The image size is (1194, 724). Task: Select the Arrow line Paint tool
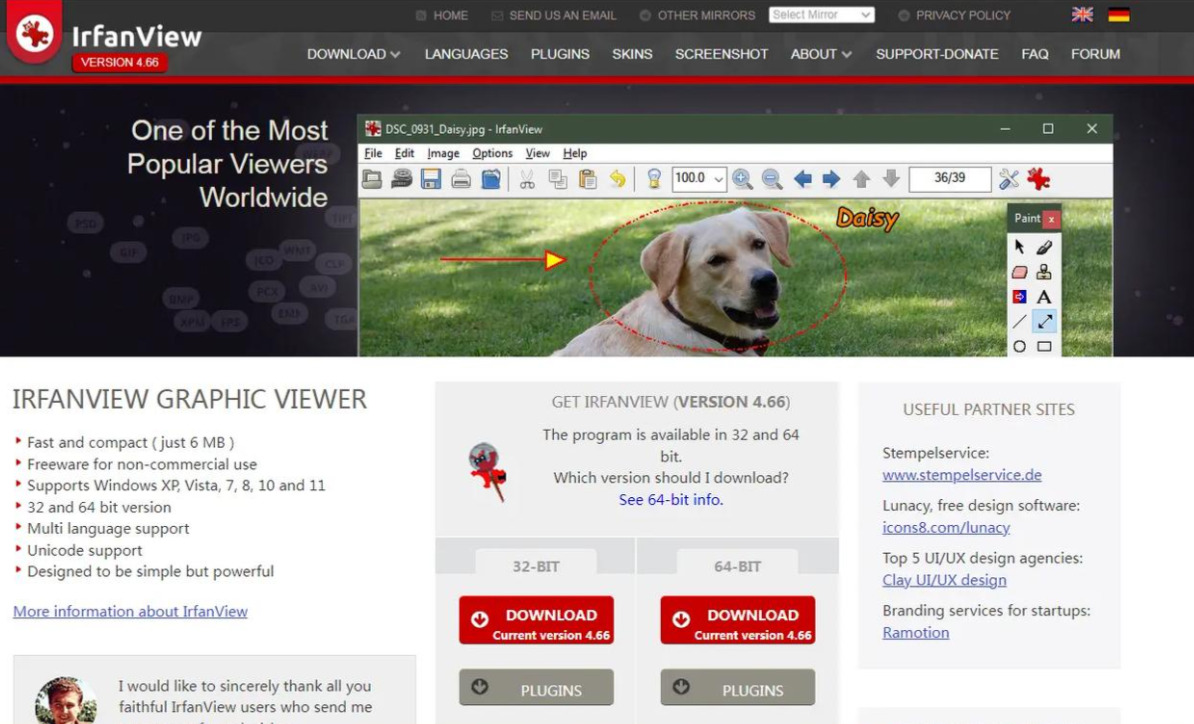(1044, 321)
